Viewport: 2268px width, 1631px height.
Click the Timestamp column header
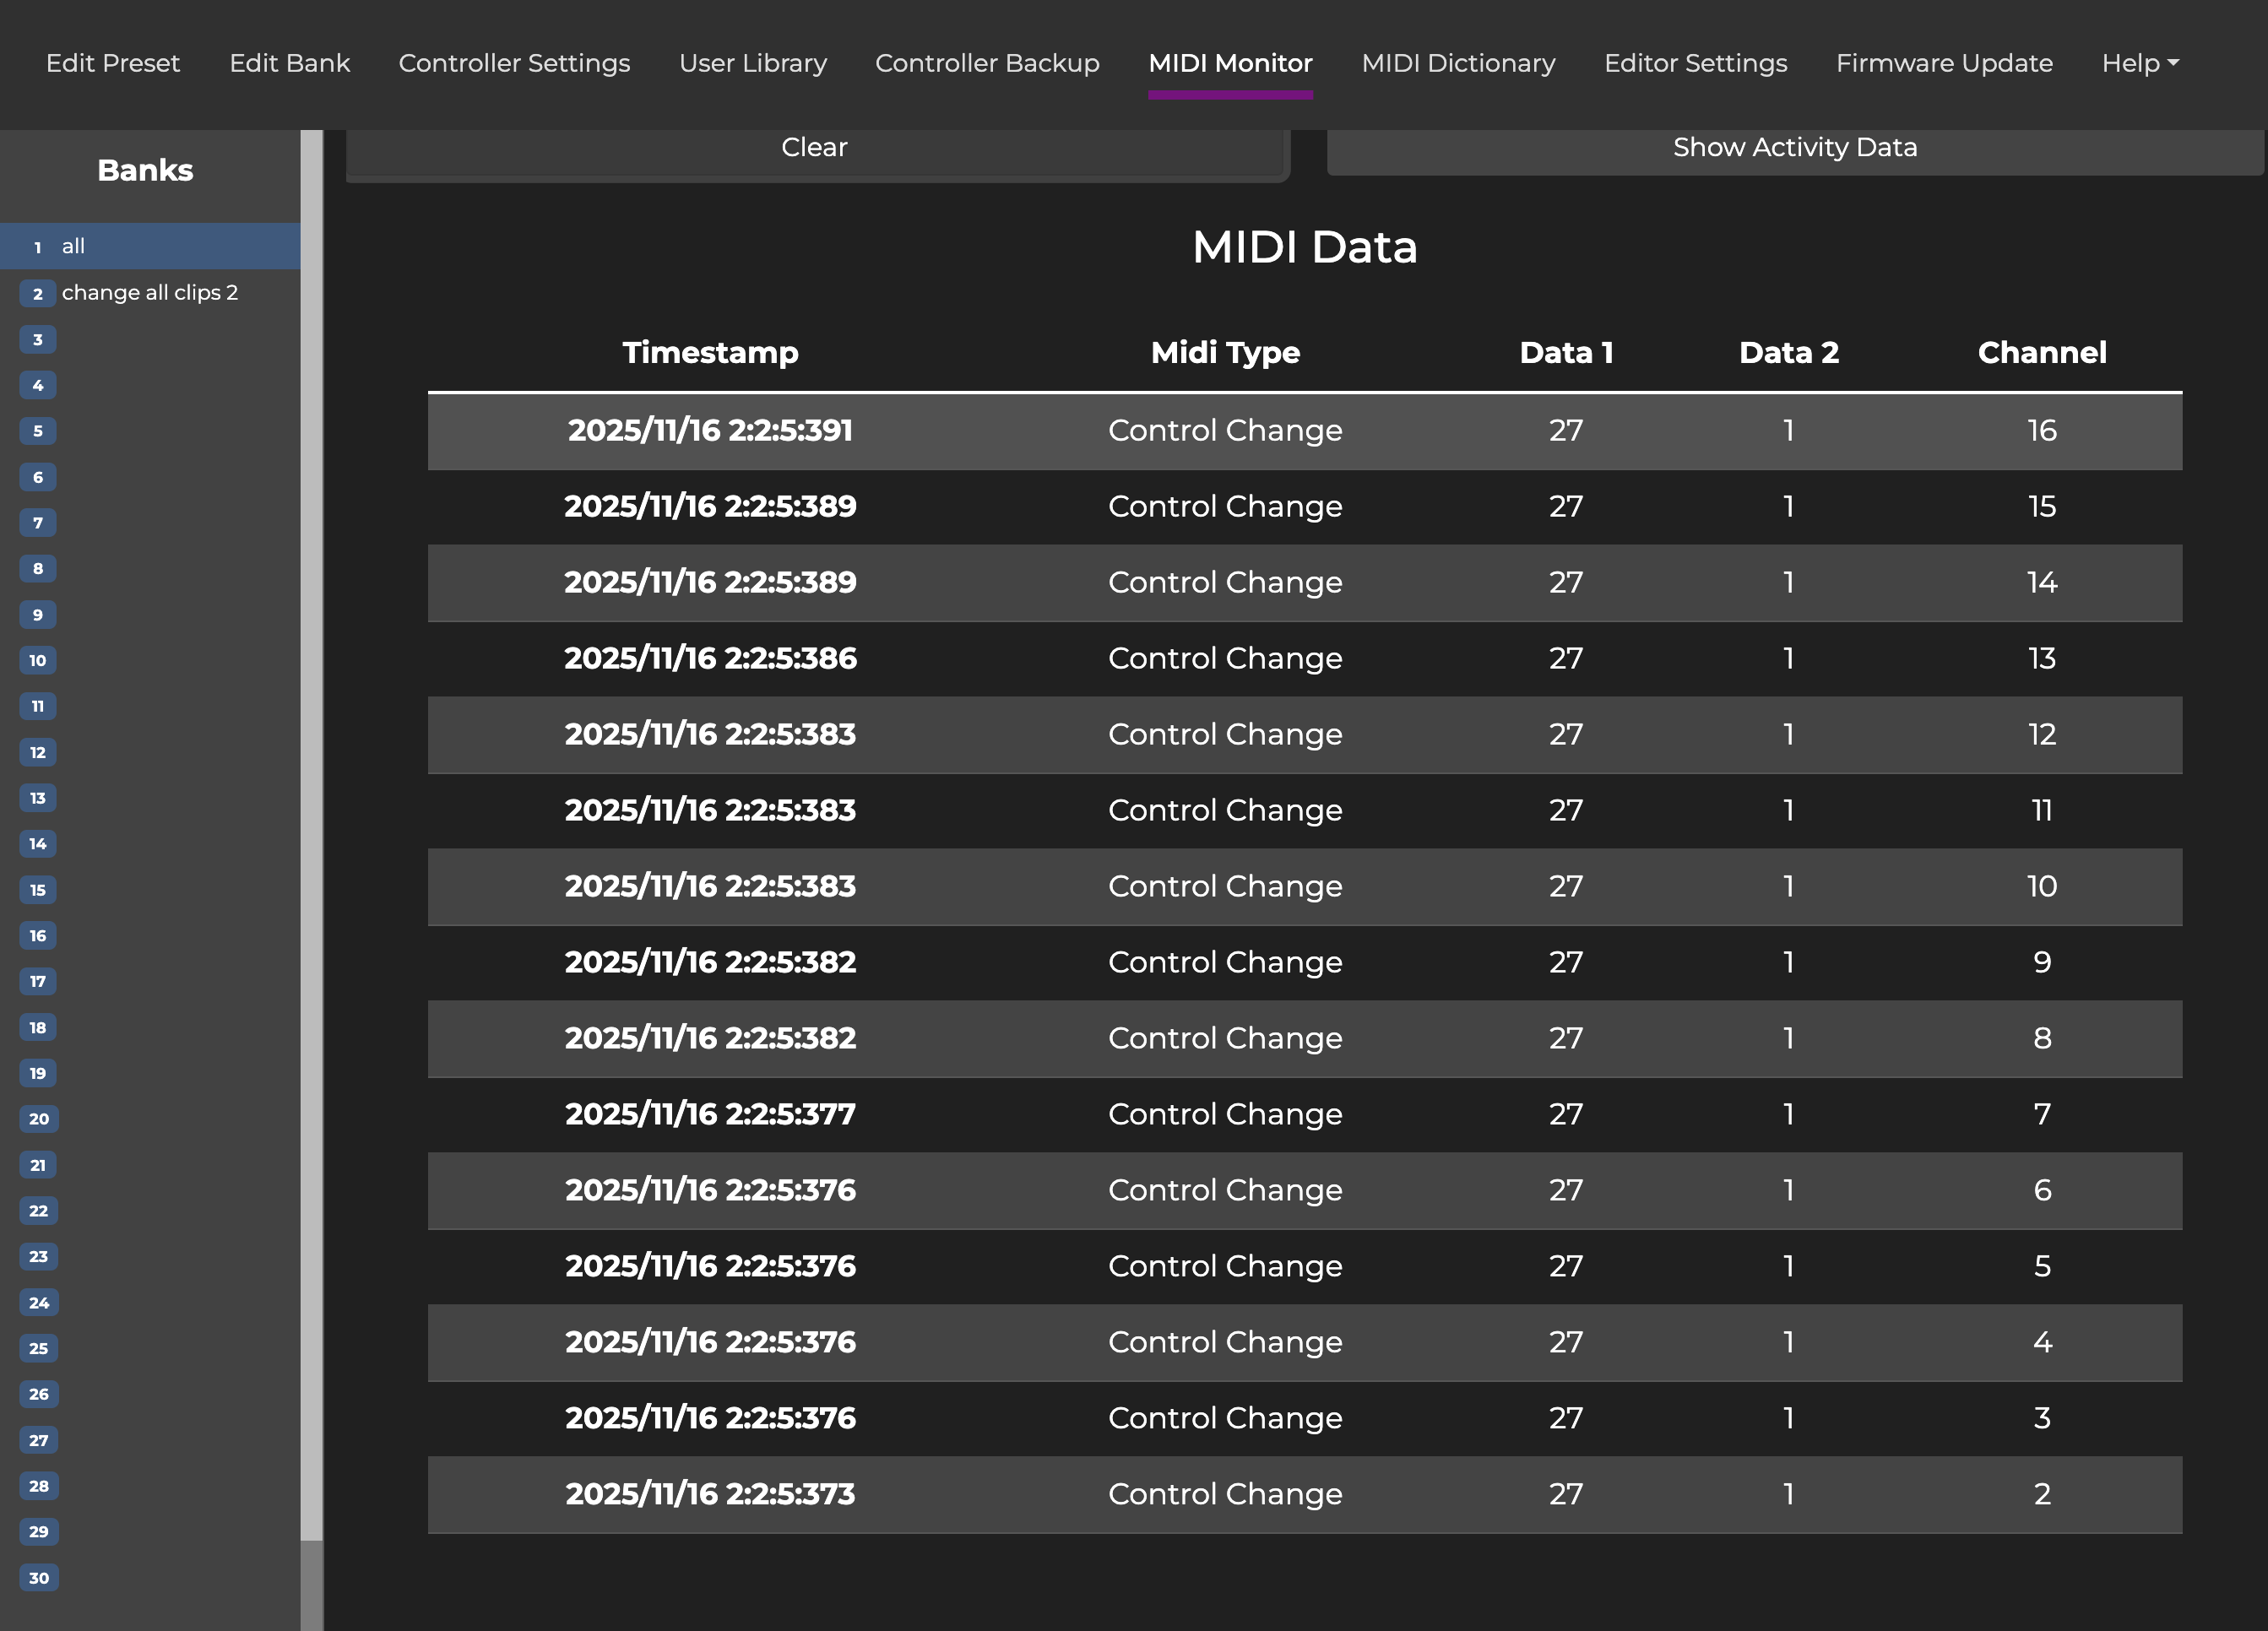[710, 353]
